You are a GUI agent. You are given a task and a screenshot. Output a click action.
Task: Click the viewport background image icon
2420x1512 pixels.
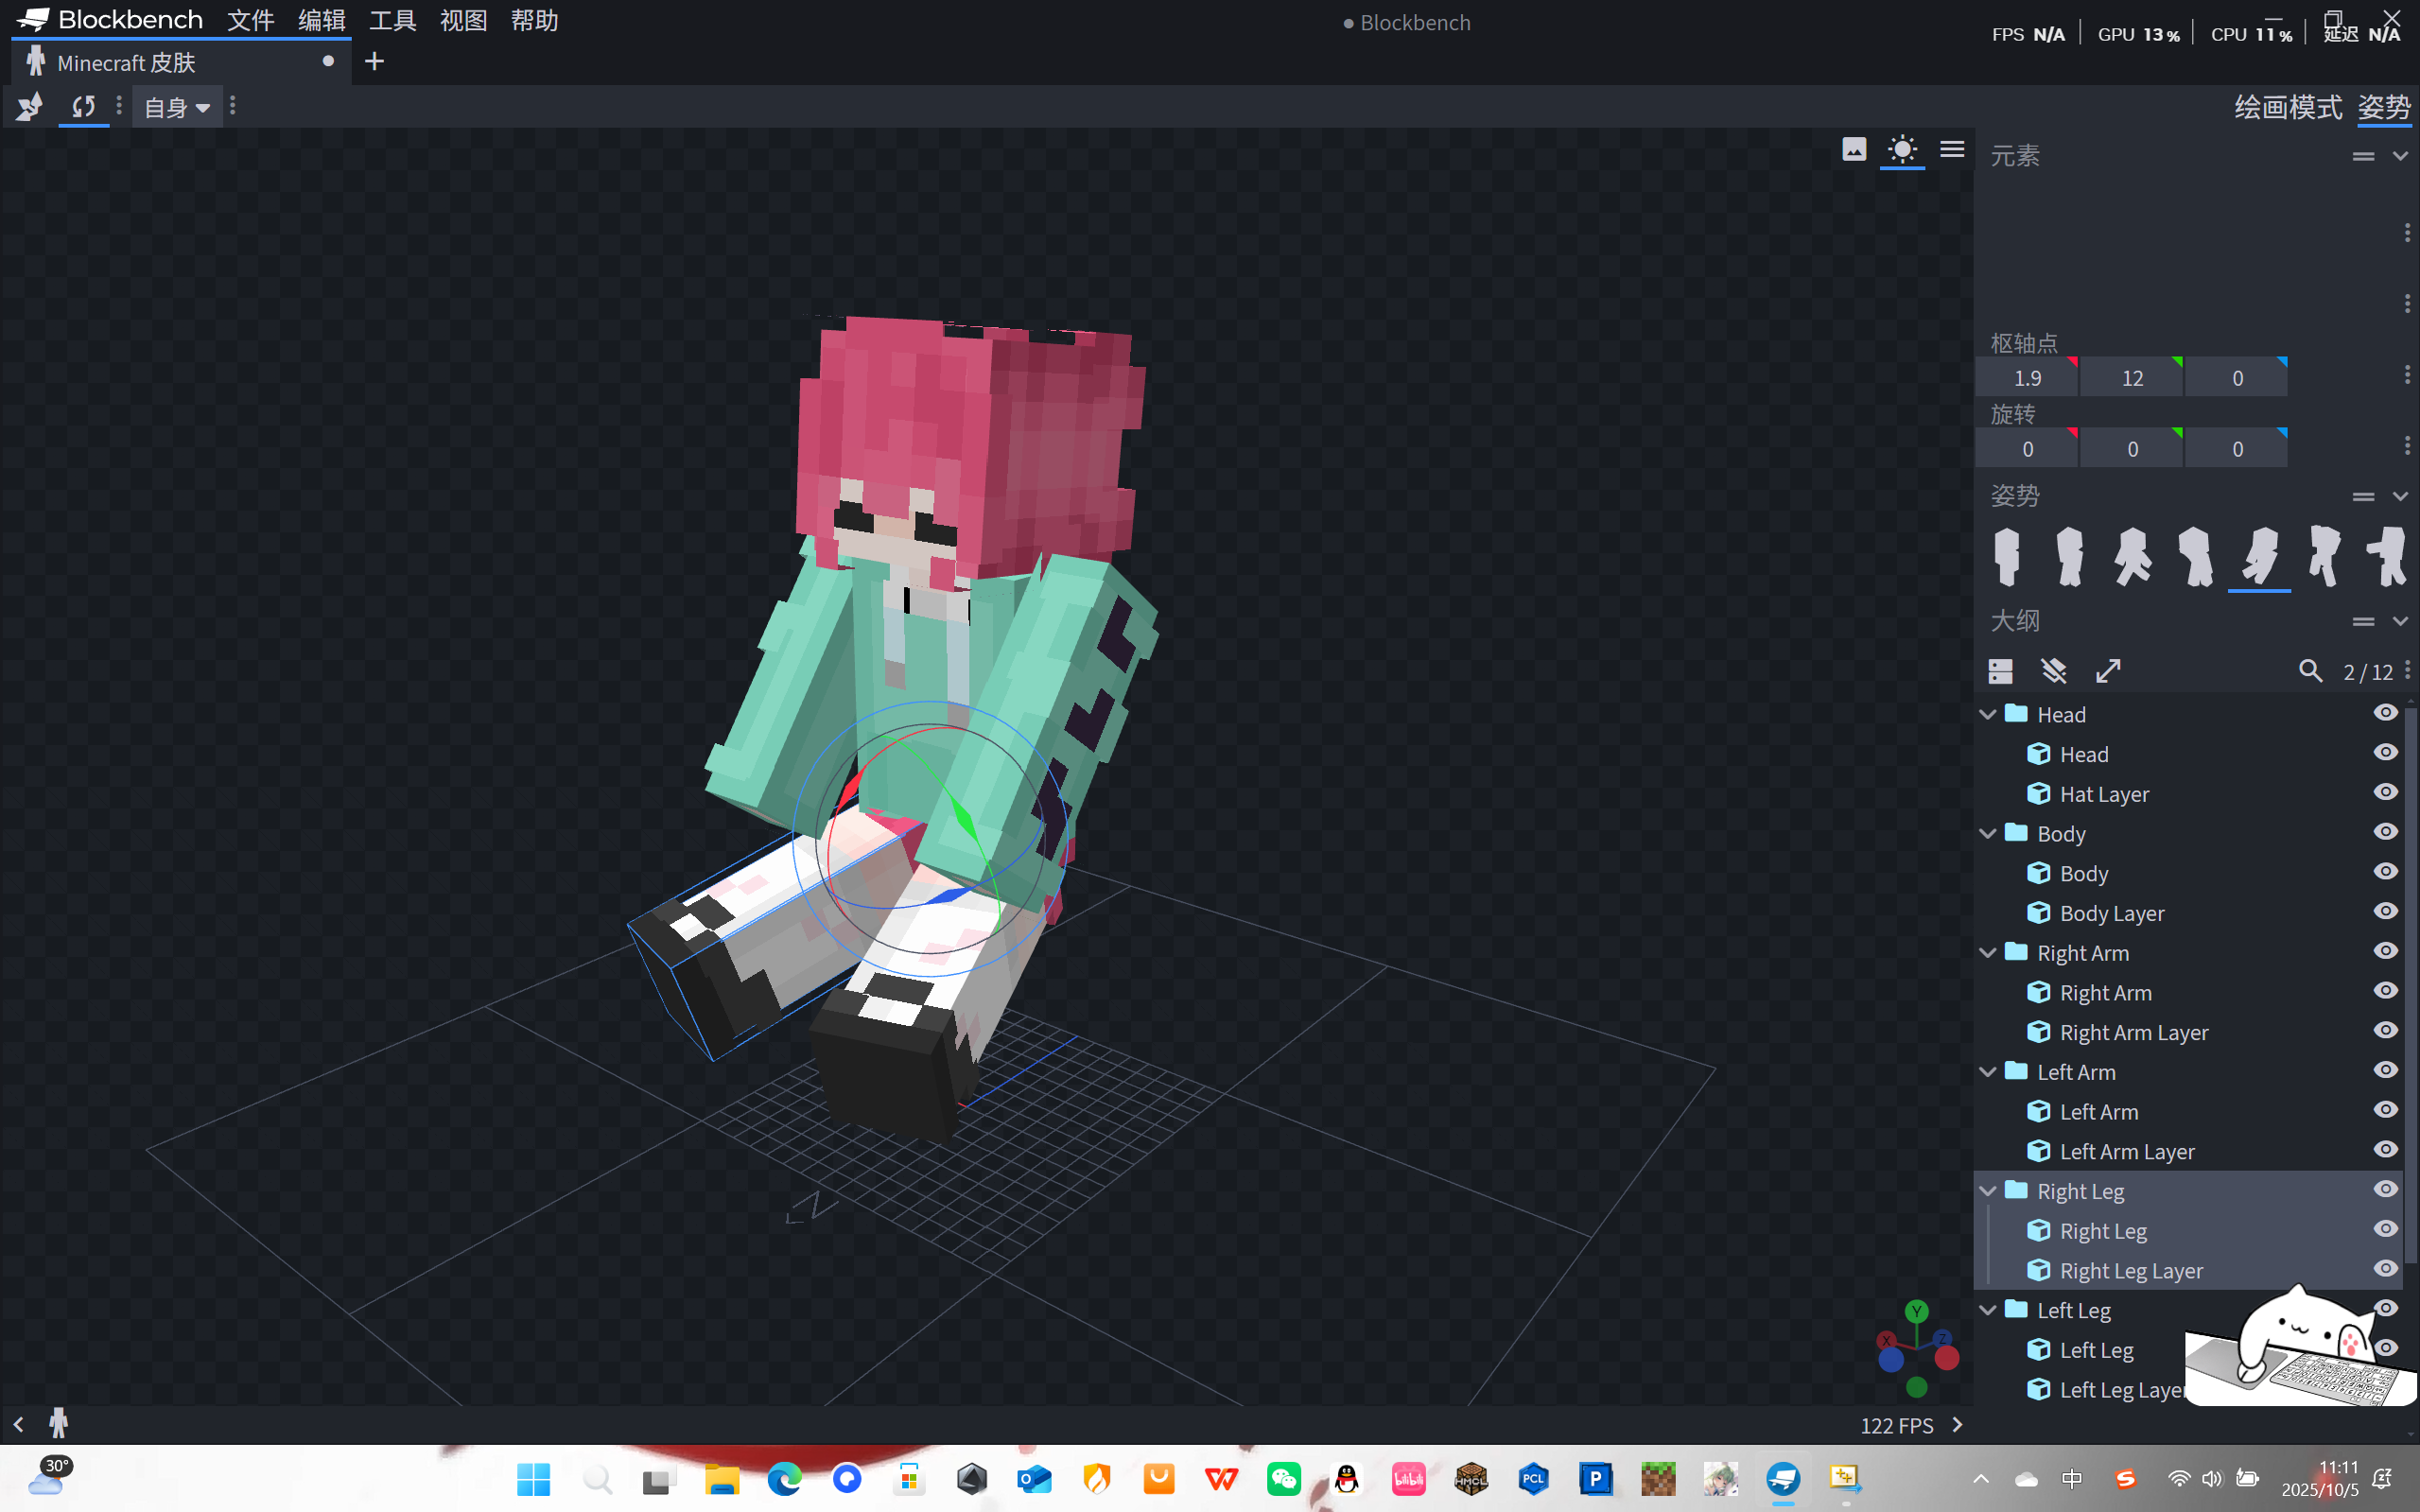(1853, 150)
